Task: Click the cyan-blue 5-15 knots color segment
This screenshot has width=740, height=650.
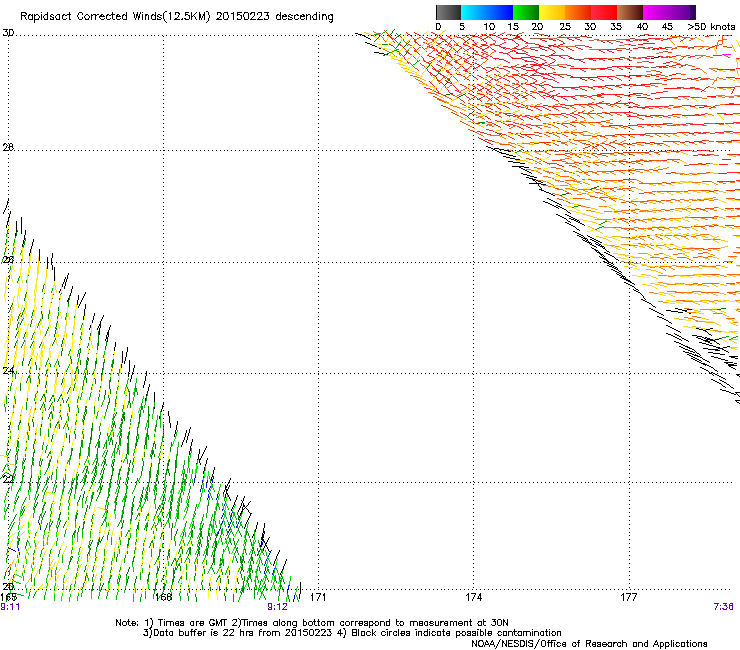Action: point(487,12)
